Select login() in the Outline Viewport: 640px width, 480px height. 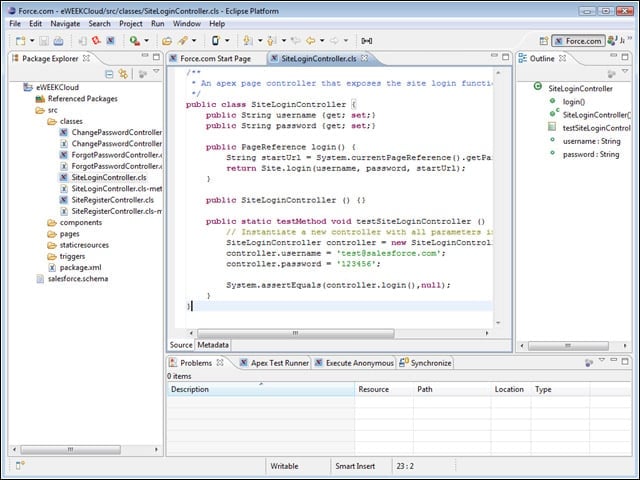coord(573,102)
